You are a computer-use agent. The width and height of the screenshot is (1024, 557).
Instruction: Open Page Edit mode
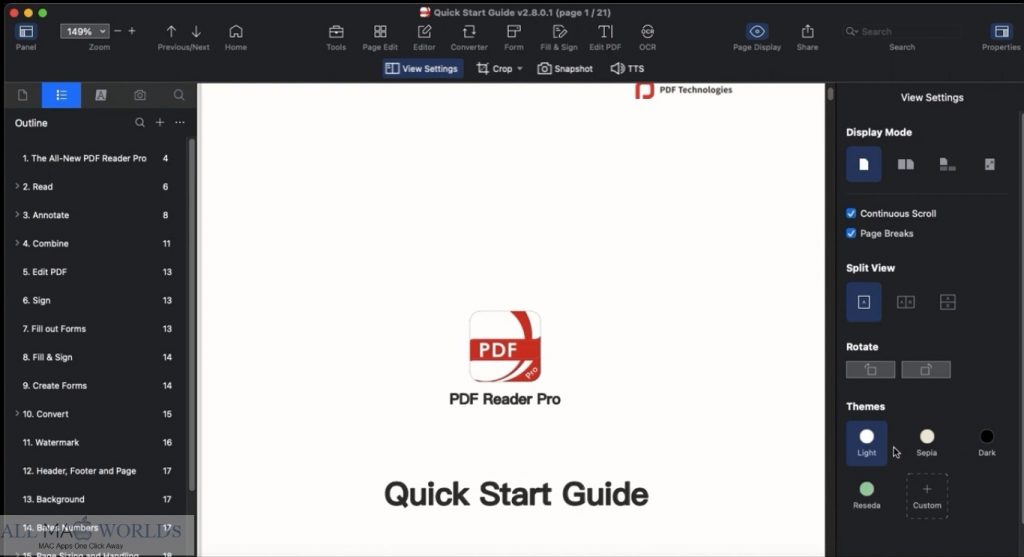[380, 31]
